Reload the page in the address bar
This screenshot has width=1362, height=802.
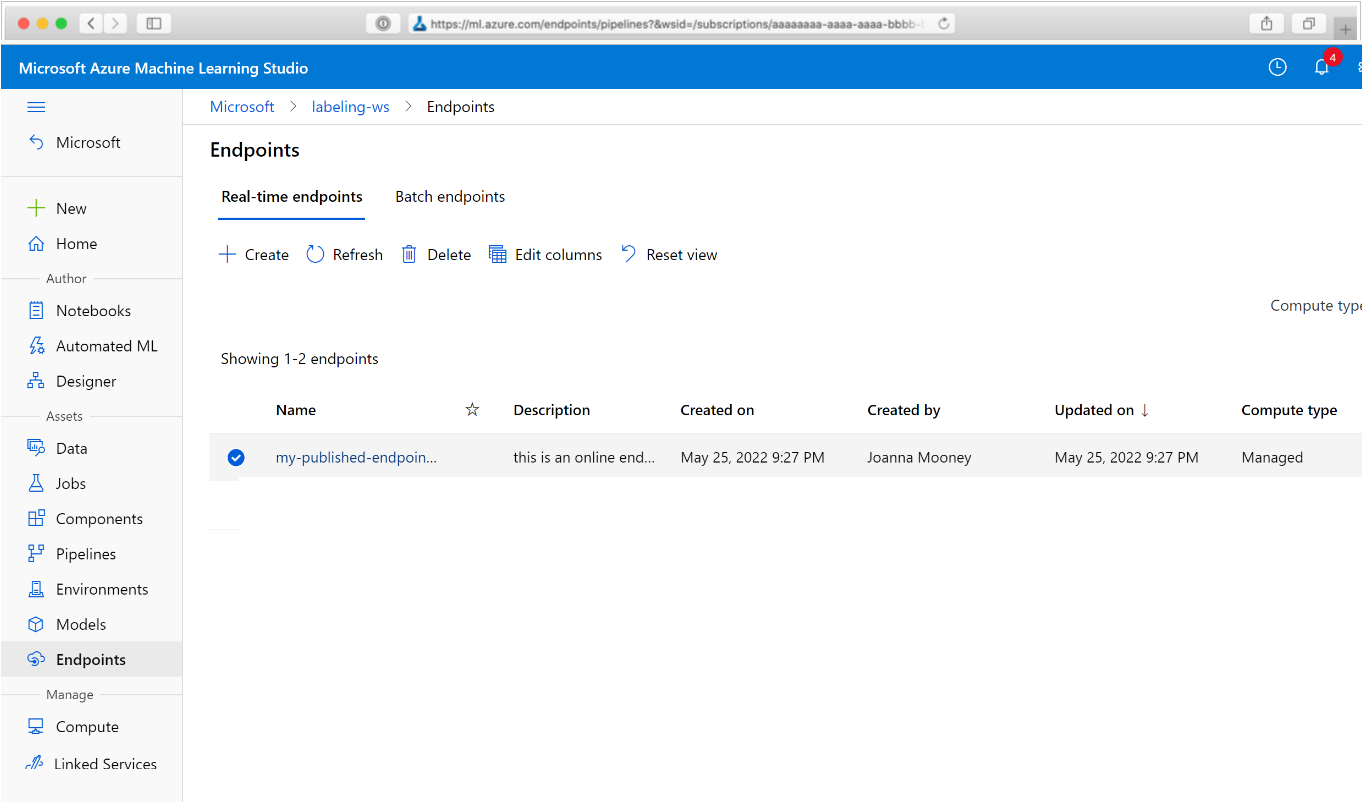[943, 24]
